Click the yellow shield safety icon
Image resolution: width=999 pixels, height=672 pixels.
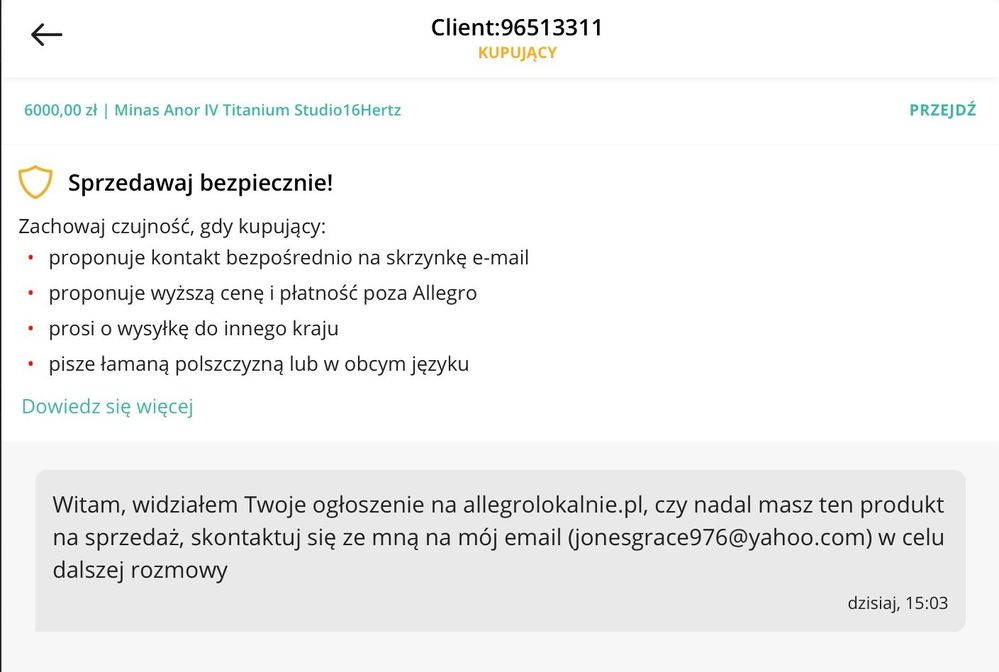35,182
